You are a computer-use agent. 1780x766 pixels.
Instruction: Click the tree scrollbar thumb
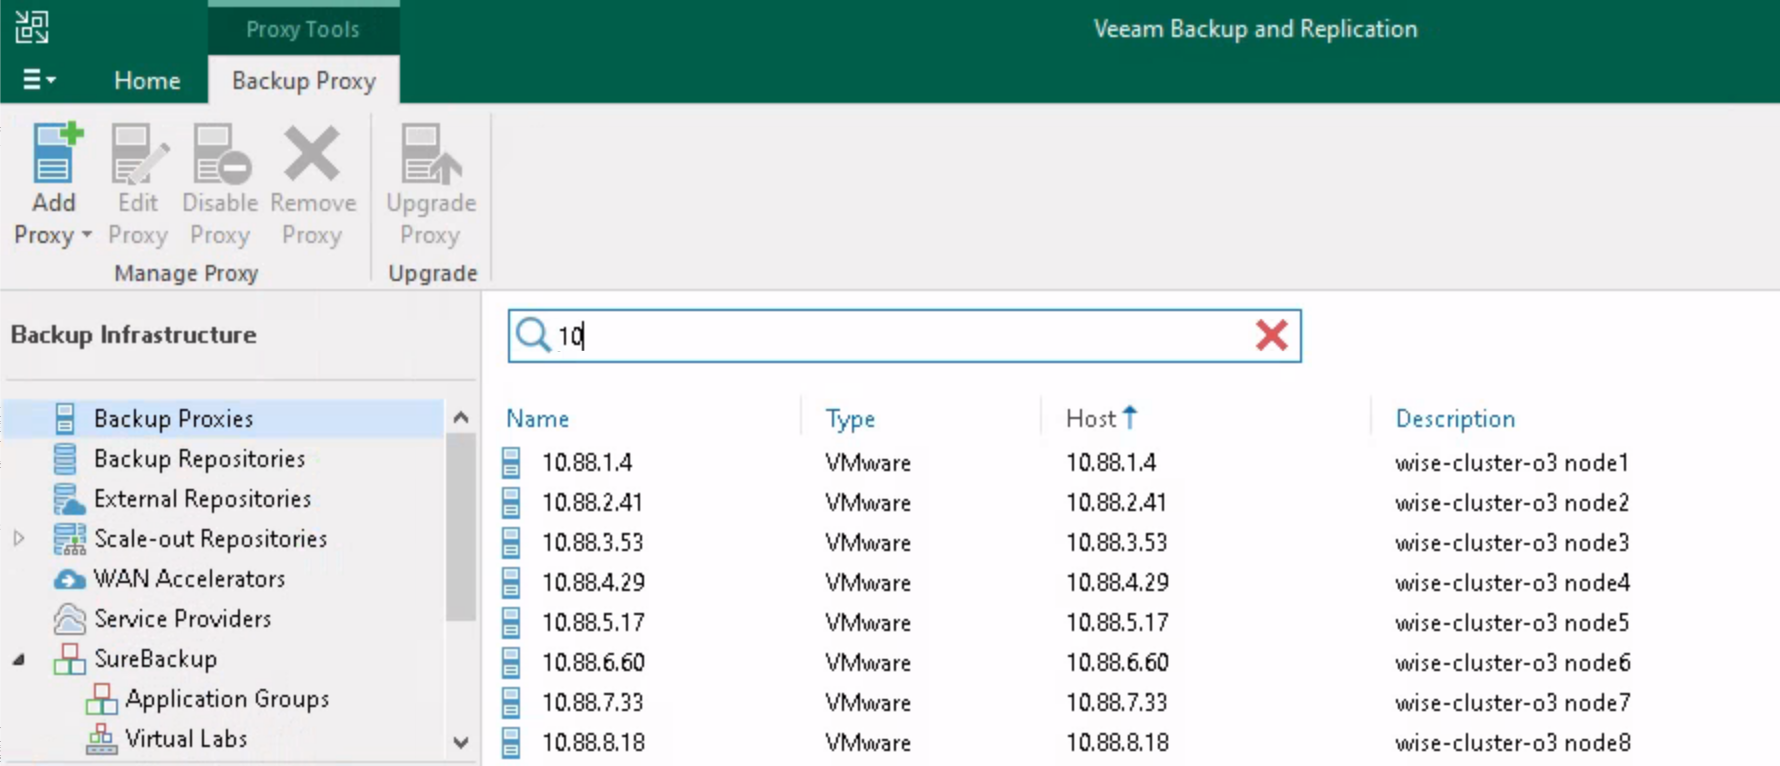(x=461, y=527)
